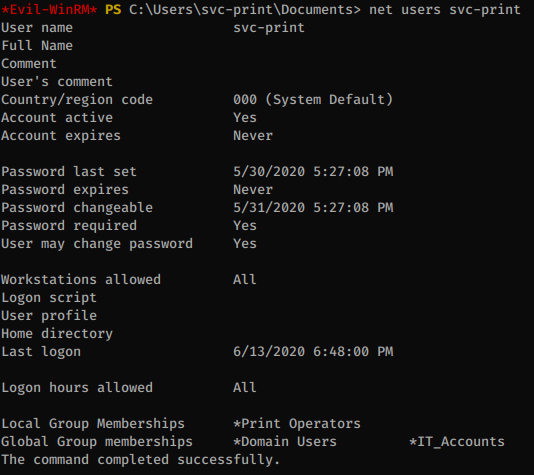Click the *IT_Accounts group entry

(x=457, y=442)
